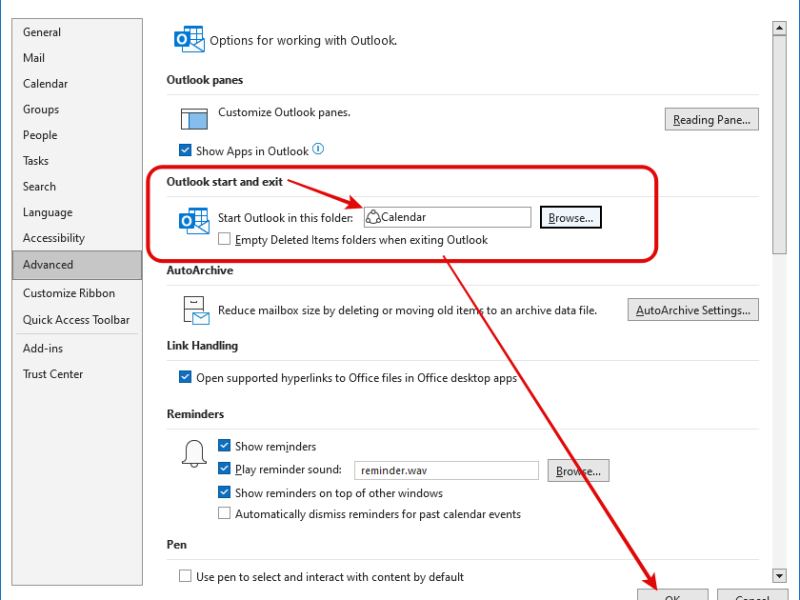Uncheck Open supported hyperlinks in Office desktop apps
The width and height of the screenshot is (800, 600).
(x=185, y=377)
